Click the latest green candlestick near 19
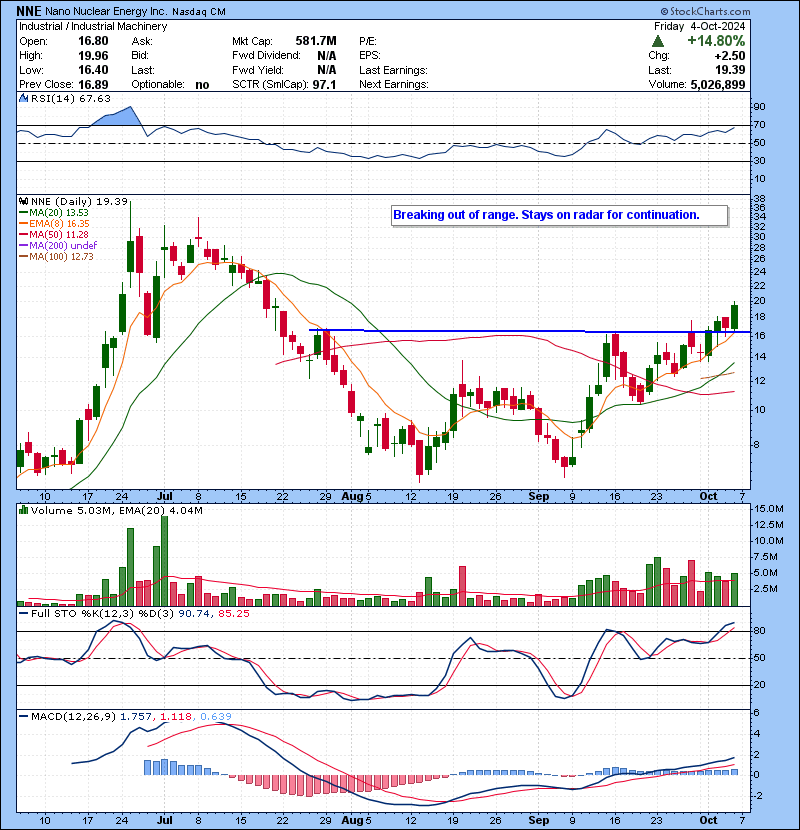Viewport: 800px width, 830px height. pyautogui.click(x=734, y=317)
